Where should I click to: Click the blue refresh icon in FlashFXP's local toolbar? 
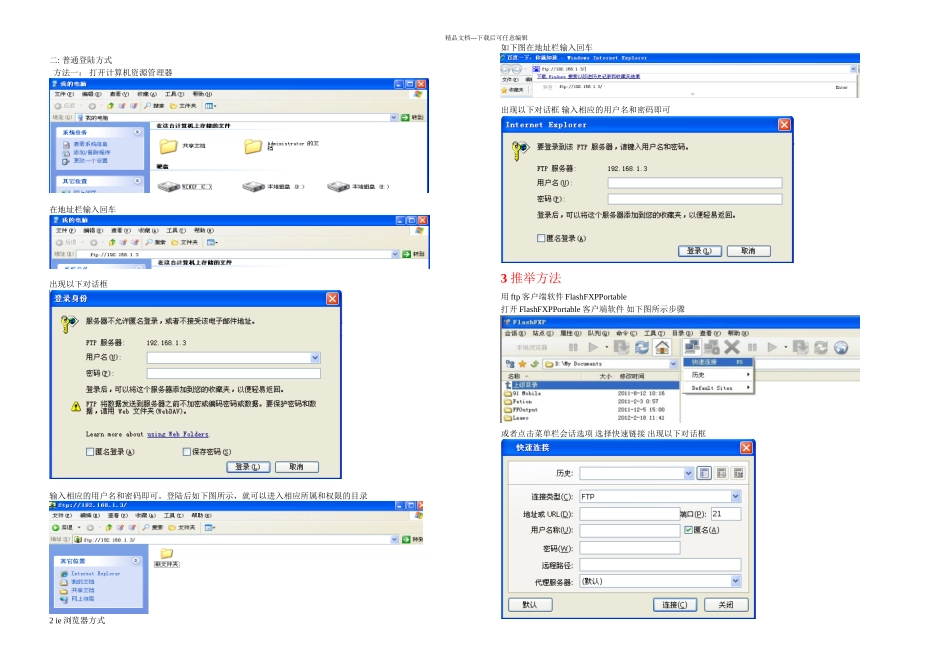(x=642, y=347)
